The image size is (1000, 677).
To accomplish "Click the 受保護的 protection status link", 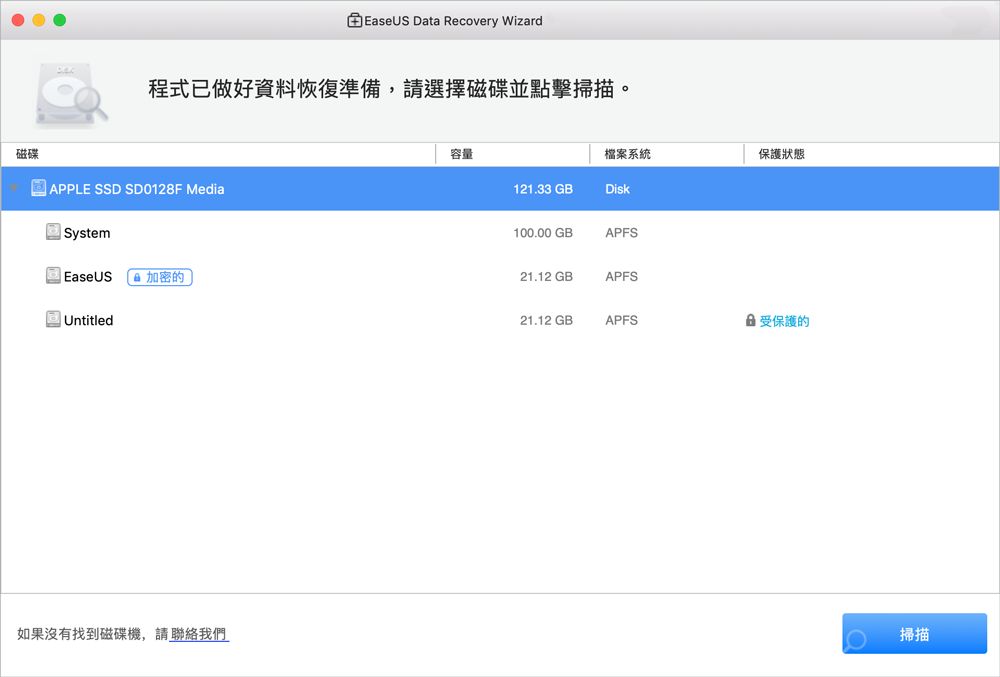I will [784, 320].
